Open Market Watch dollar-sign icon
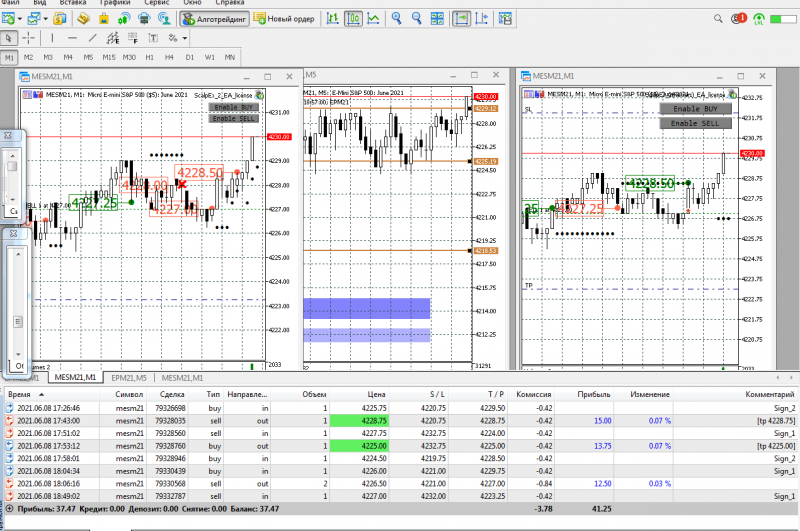The height and width of the screenshot is (531, 800). click(x=60, y=19)
